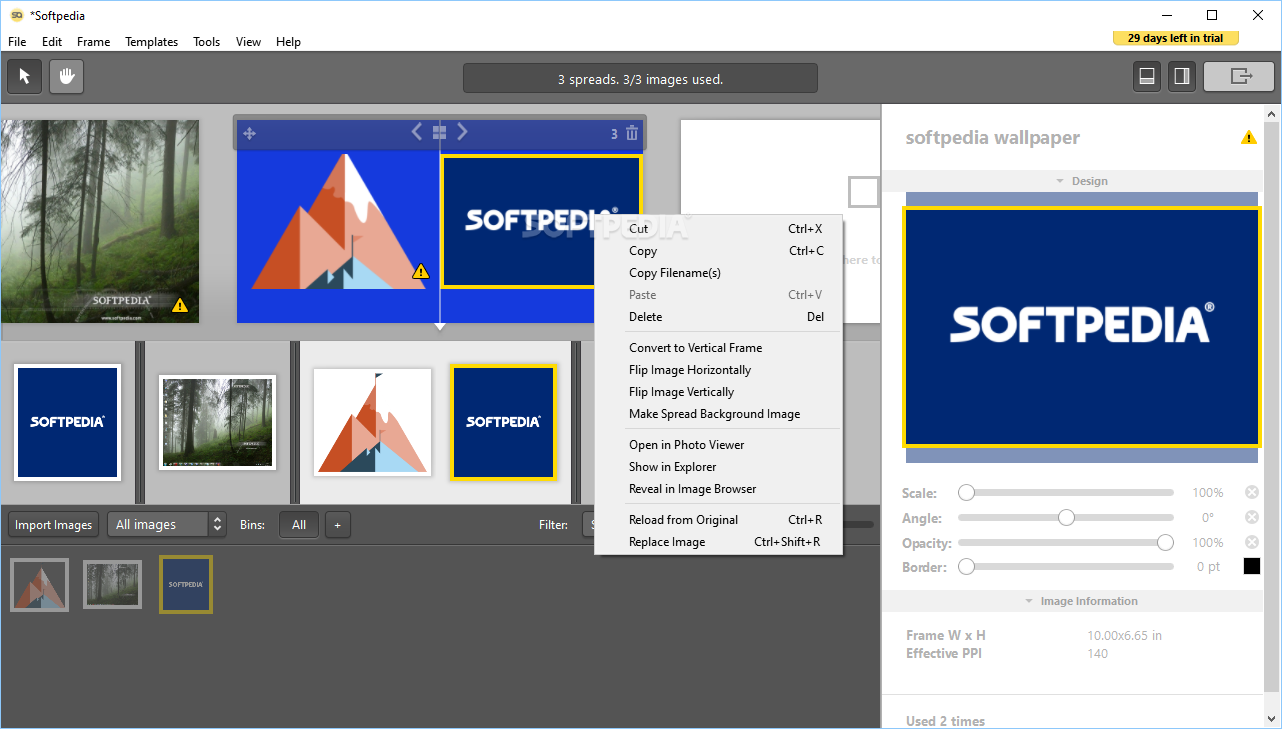The width and height of the screenshot is (1282, 729).
Task: Click warning icon beside softpedia wallpaper title
Action: click(x=1249, y=138)
